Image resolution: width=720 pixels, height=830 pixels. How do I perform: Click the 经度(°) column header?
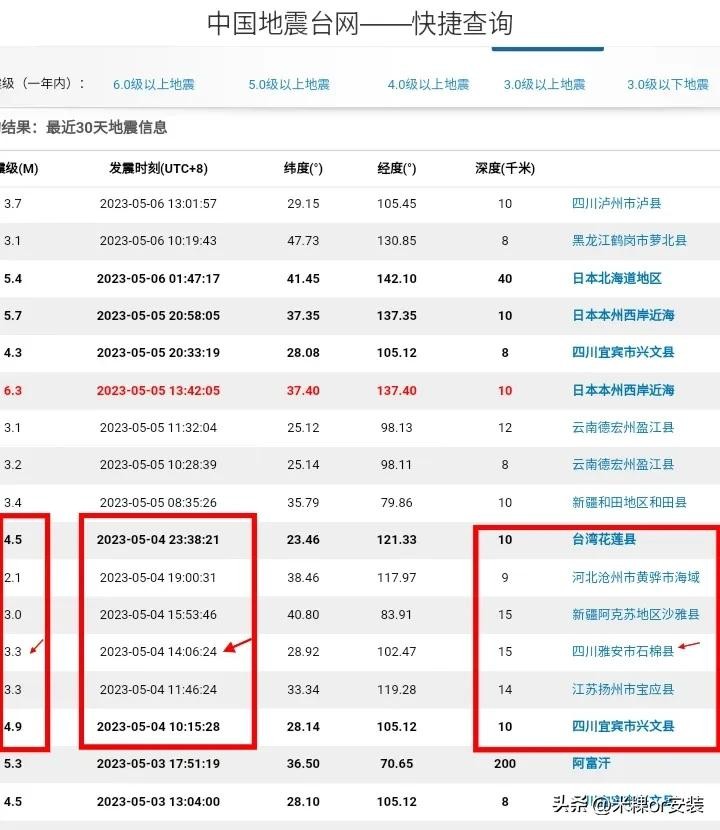click(397, 168)
